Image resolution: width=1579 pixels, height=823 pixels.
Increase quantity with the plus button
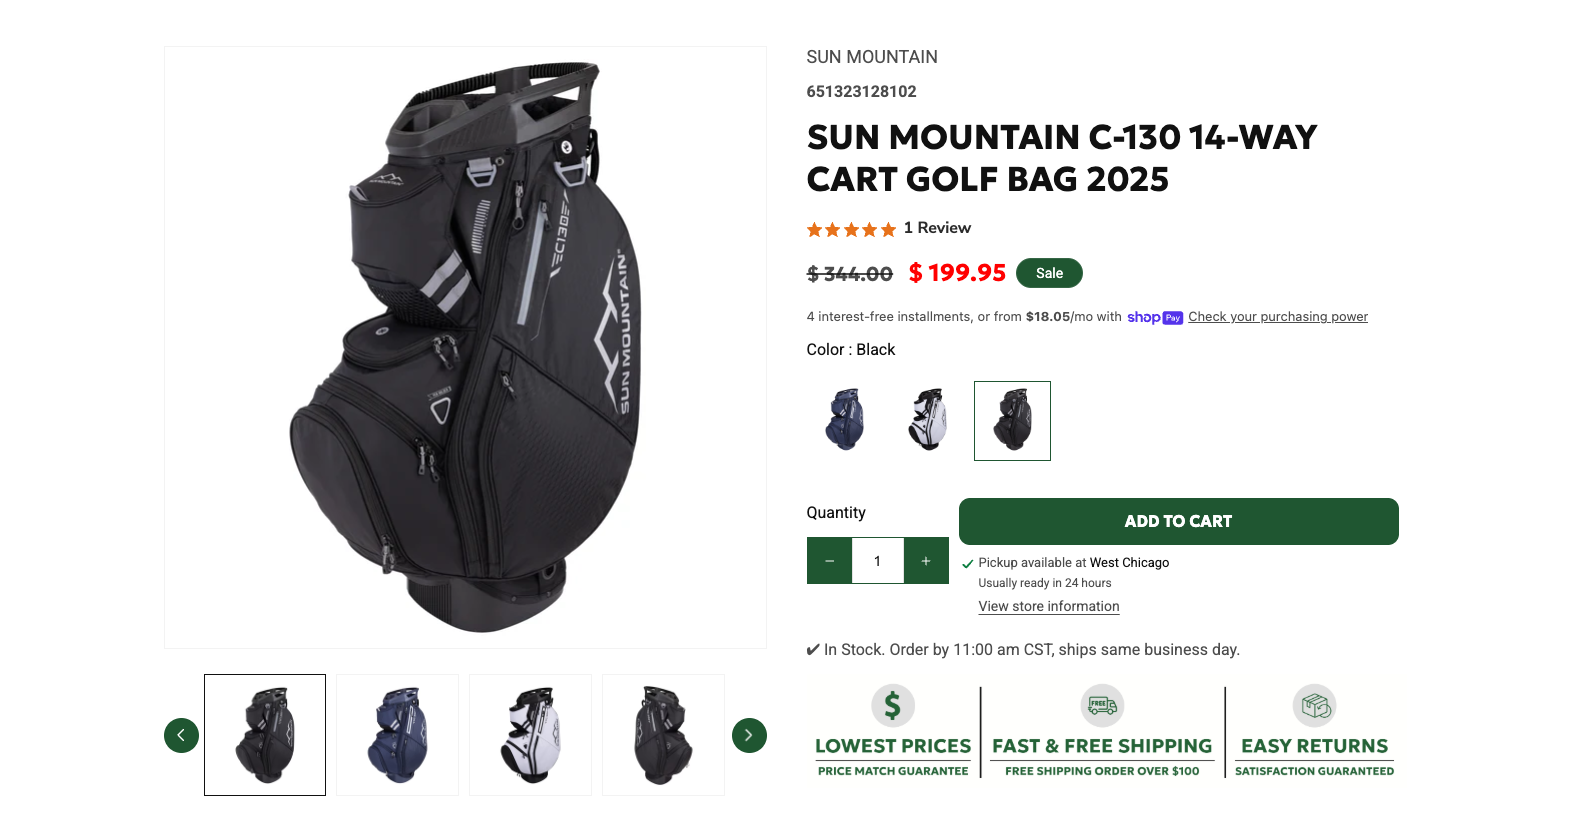pos(926,561)
